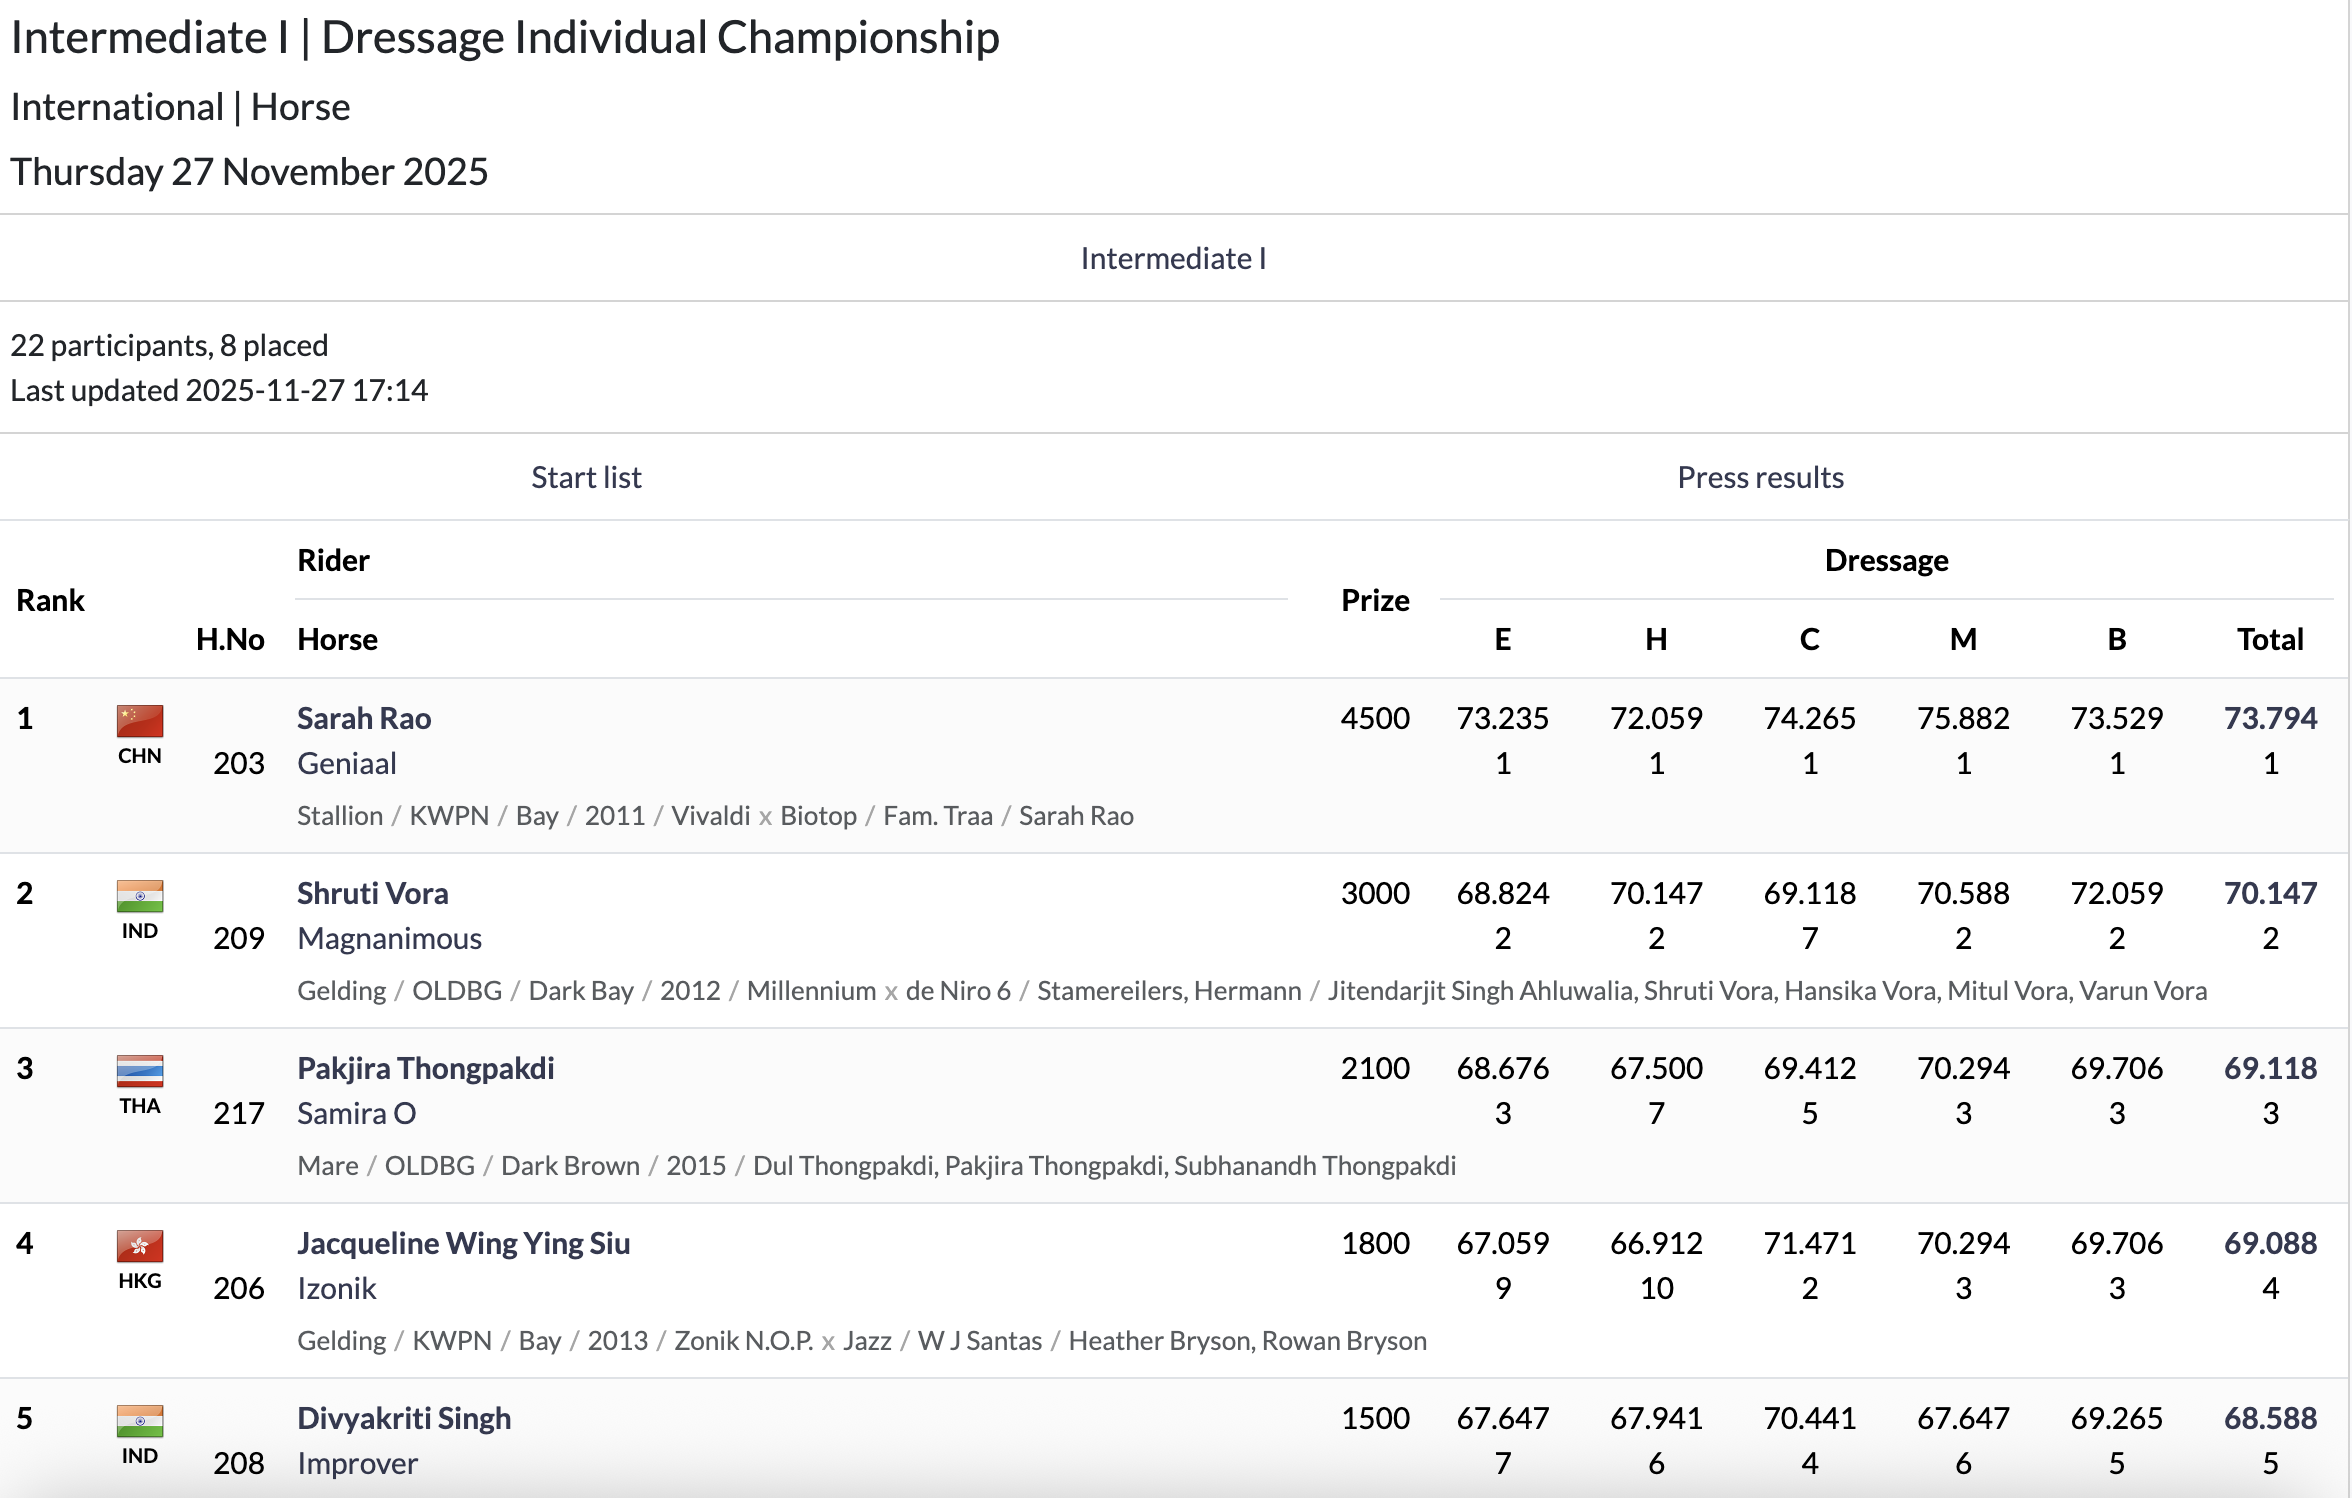Open Pakjira Thongpakdi rider link
The width and height of the screenshot is (2352, 1498).
[425, 1068]
